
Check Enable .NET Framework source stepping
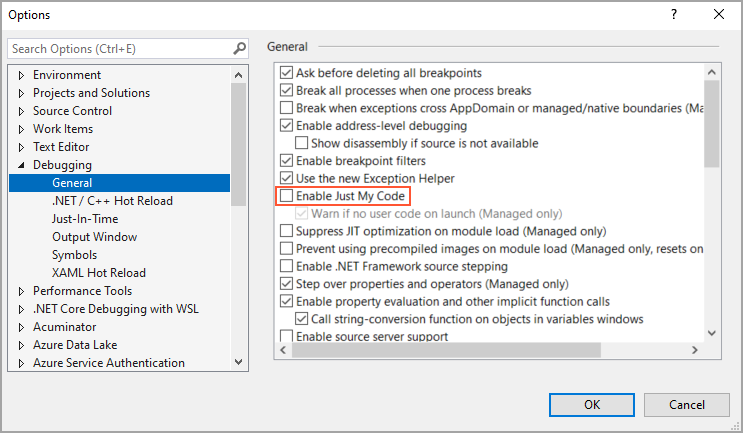point(287,267)
